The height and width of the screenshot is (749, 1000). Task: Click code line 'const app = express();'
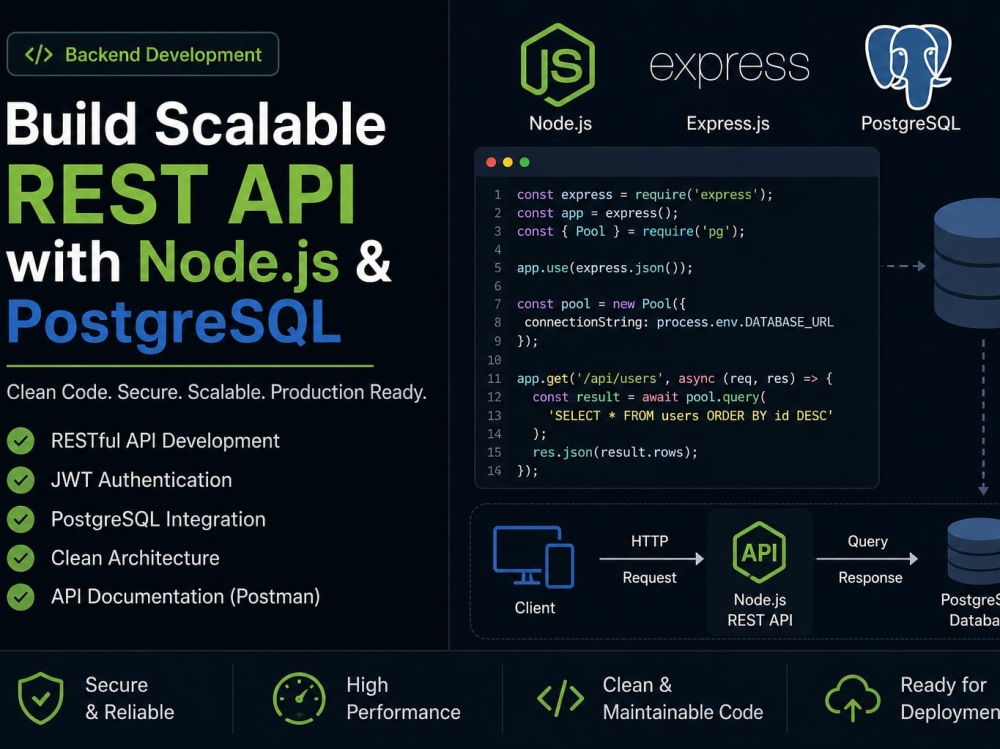(x=598, y=213)
